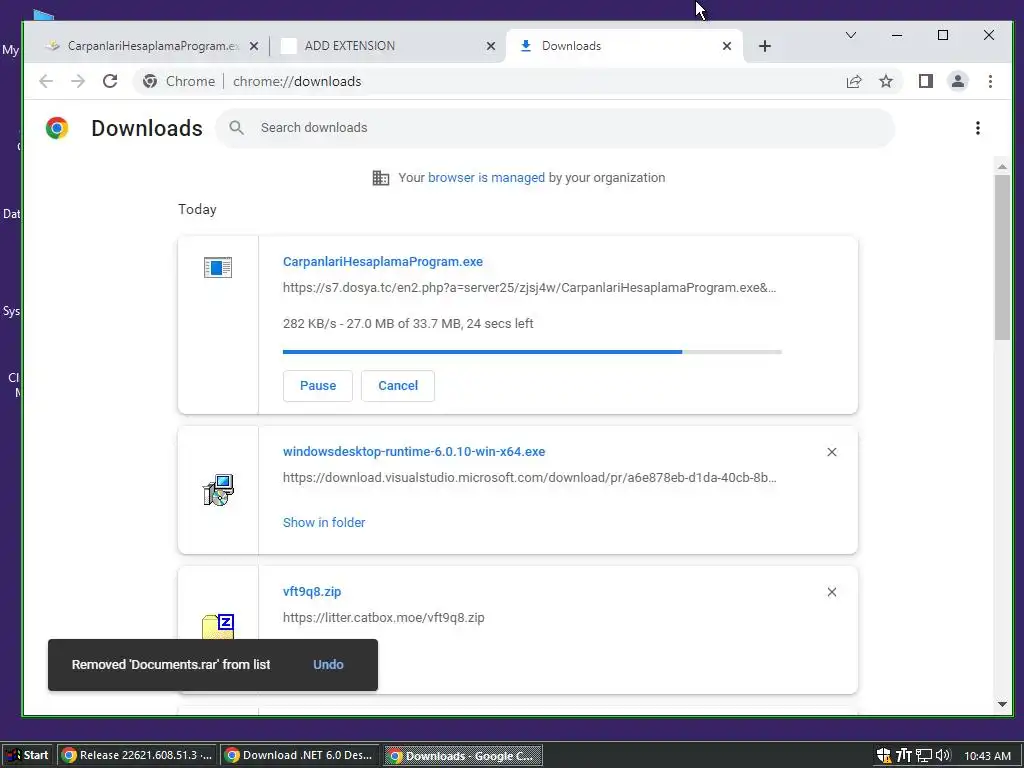This screenshot has width=1024, height=768.
Task: Click the scrollbar down arrow
Action: point(1002,704)
